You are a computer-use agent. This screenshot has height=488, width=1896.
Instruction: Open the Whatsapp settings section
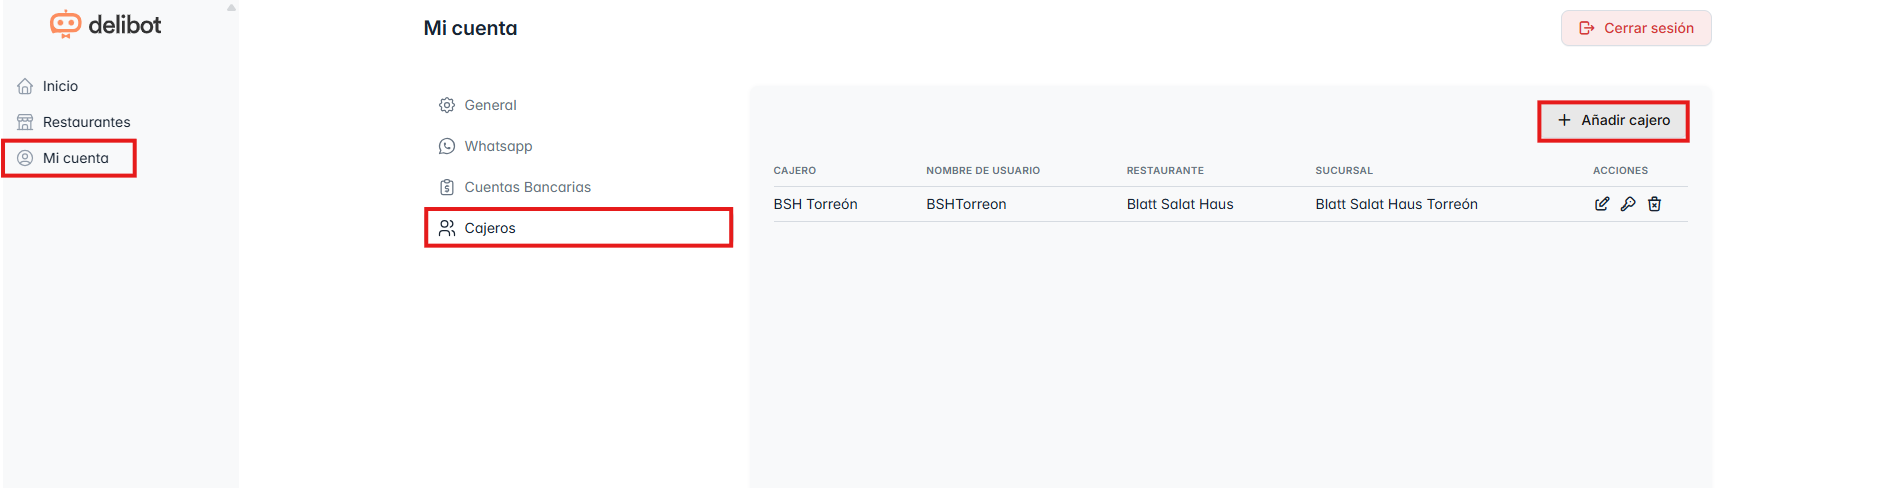pos(498,146)
